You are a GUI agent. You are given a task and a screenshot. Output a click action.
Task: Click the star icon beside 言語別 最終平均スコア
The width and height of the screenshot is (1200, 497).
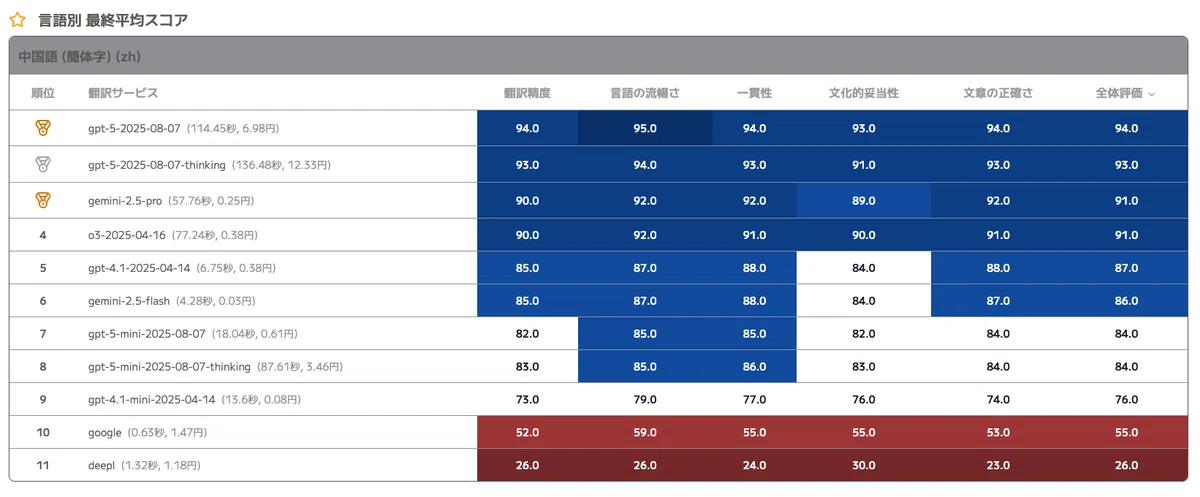pos(17,19)
